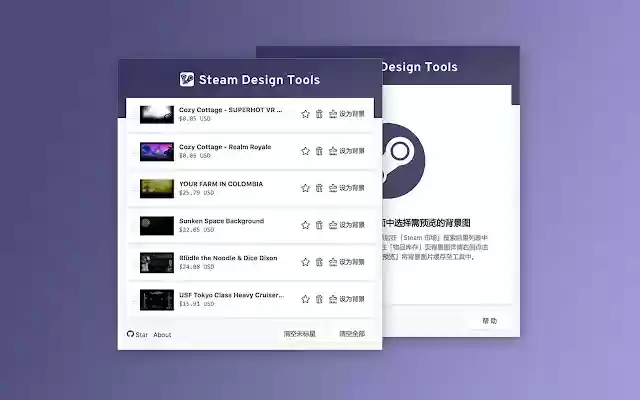Viewport: 640px width, 400px height.
Task: Open the Cozy Cottage - SUPERHOT VR thumbnail
Action: click(157, 114)
